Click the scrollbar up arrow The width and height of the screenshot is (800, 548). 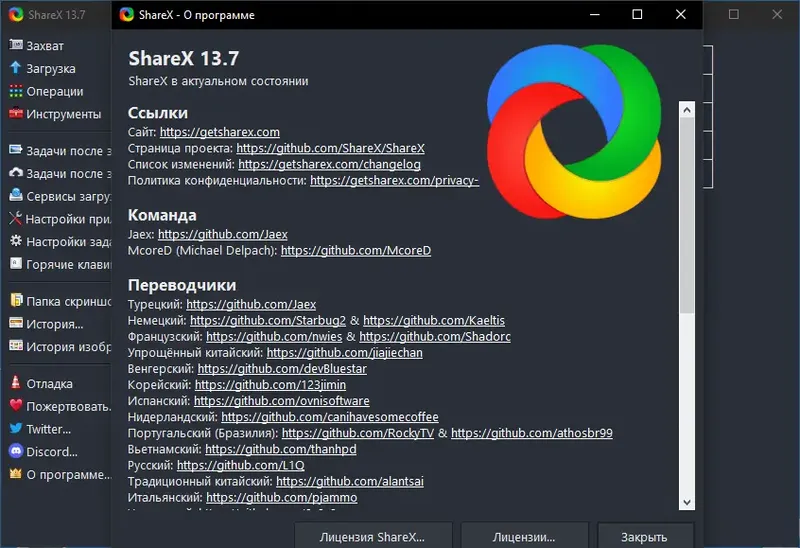click(x=687, y=110)
